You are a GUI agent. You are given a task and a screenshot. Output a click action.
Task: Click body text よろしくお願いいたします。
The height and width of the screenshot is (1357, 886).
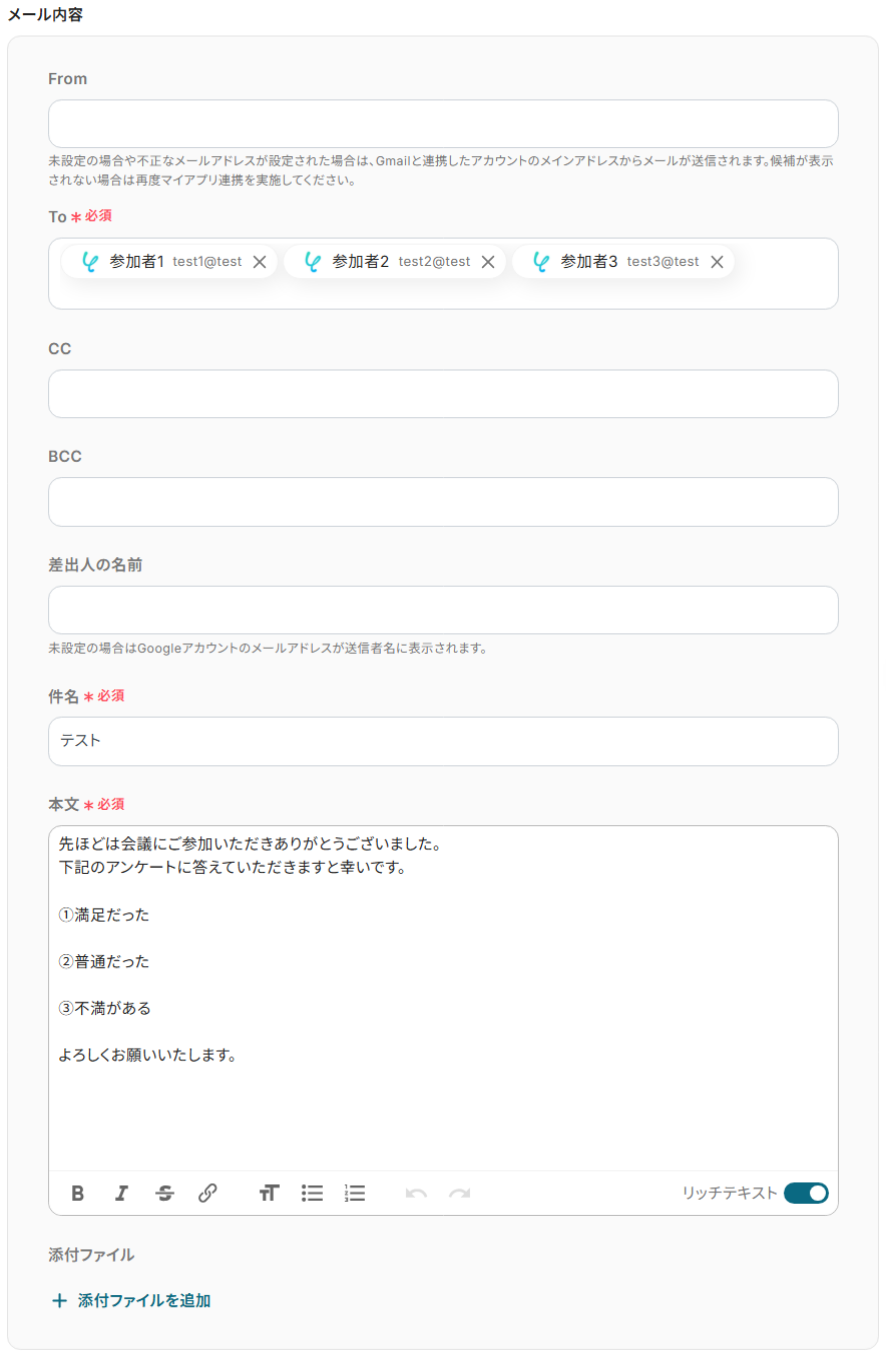click(148, 1055)
